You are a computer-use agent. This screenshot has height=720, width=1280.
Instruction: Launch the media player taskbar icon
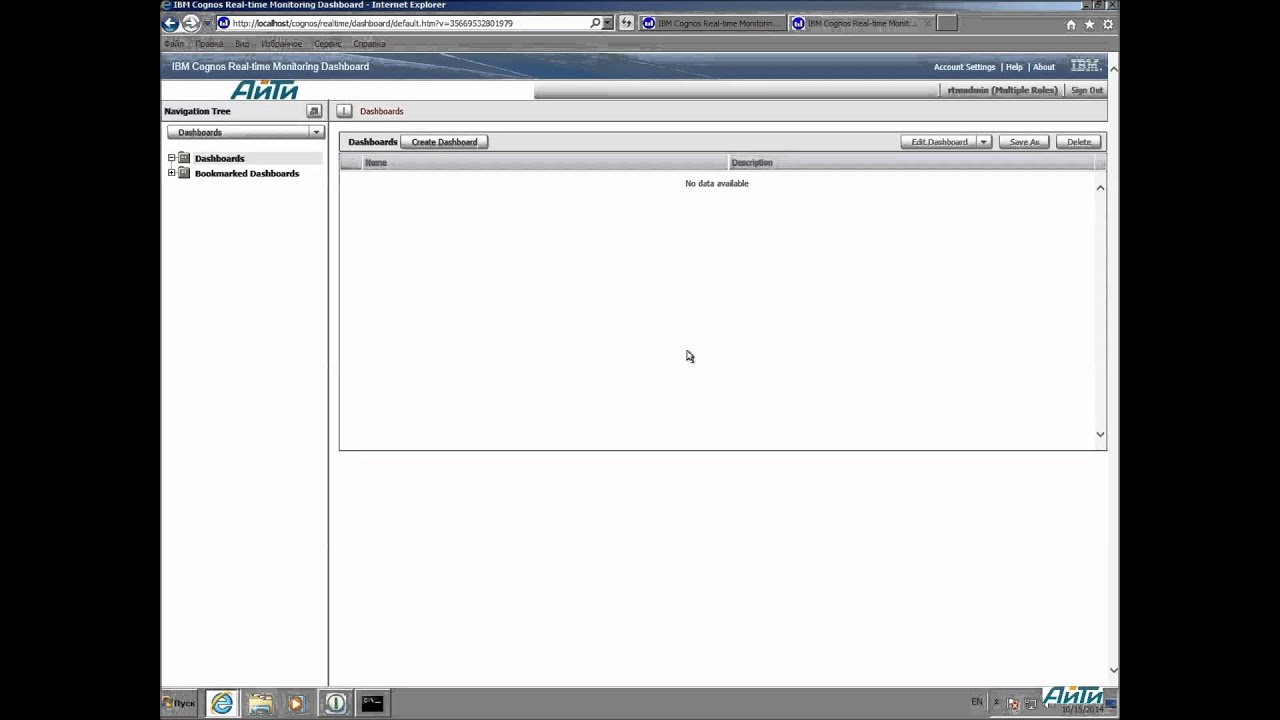(x=296, y=703)
